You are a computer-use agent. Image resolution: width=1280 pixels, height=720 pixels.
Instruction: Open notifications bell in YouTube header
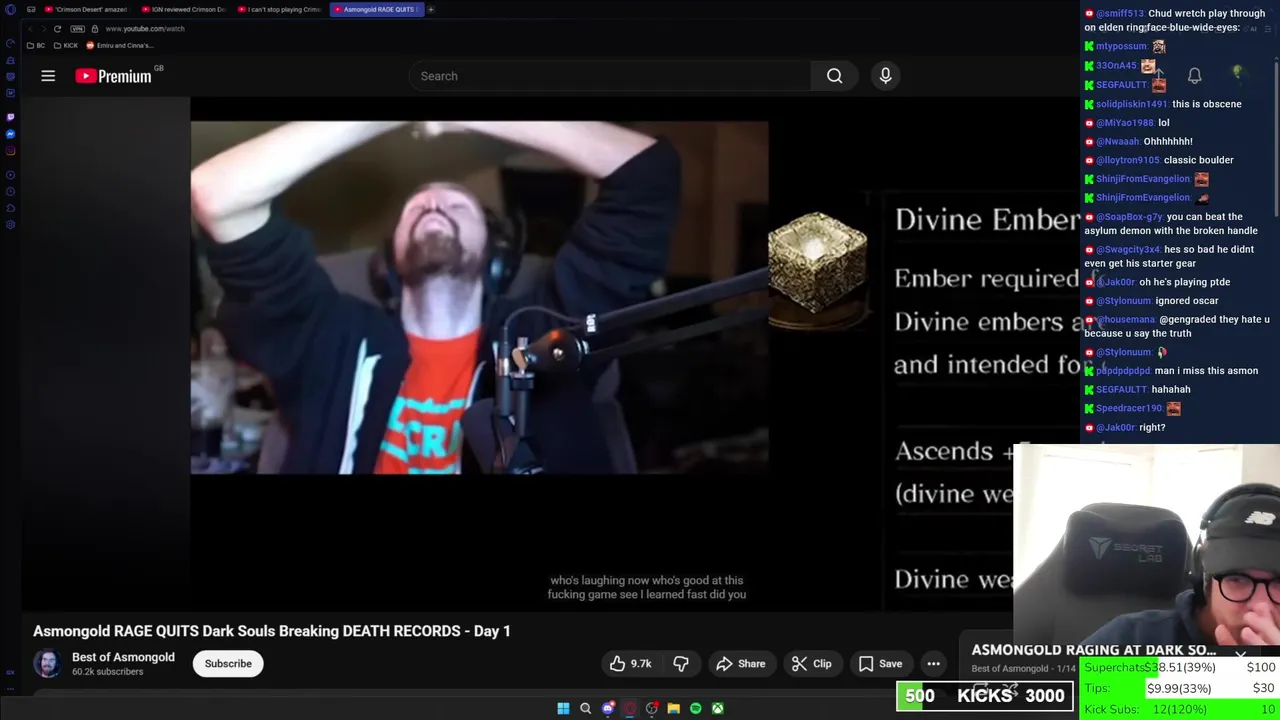click(1194, 76)
